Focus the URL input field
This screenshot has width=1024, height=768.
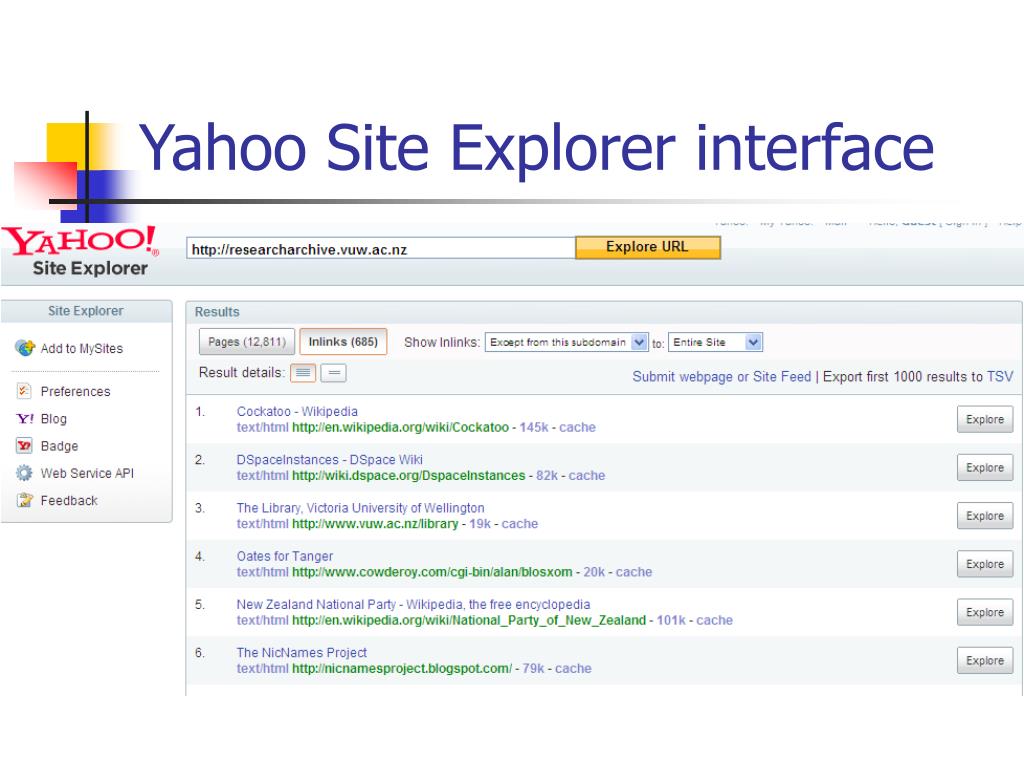[x=381, y=249]
